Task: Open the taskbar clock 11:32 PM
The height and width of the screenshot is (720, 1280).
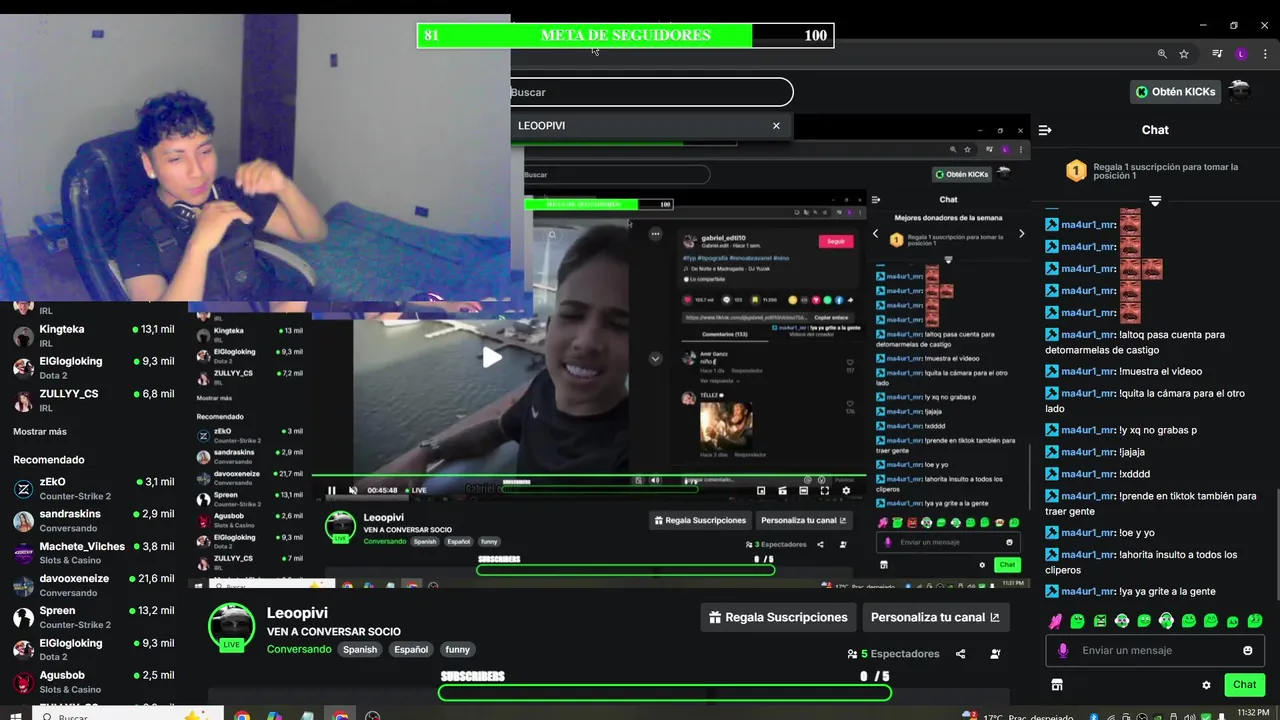Action: pos(1253,714)
